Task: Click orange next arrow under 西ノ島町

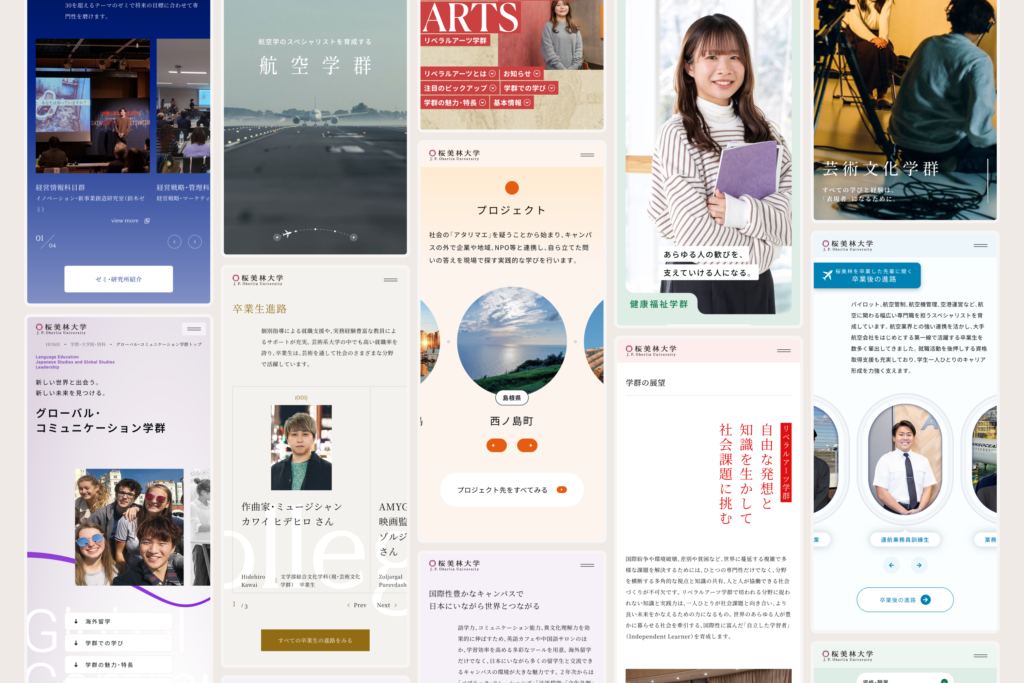Action: tap(527, 445)
